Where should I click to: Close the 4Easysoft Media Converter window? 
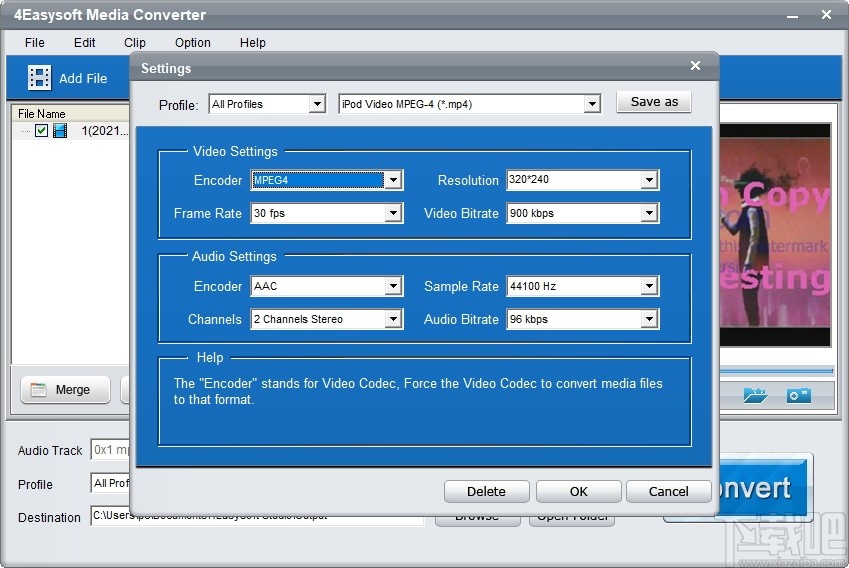tap(826, 15)
